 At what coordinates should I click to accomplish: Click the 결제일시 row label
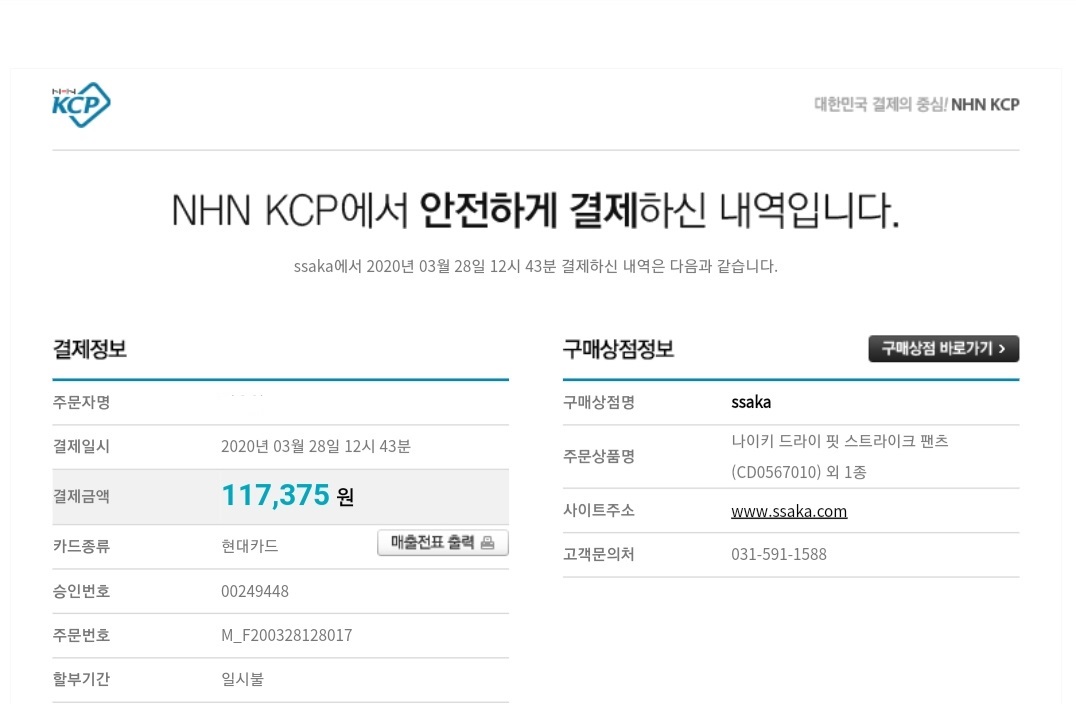point(82,447)
